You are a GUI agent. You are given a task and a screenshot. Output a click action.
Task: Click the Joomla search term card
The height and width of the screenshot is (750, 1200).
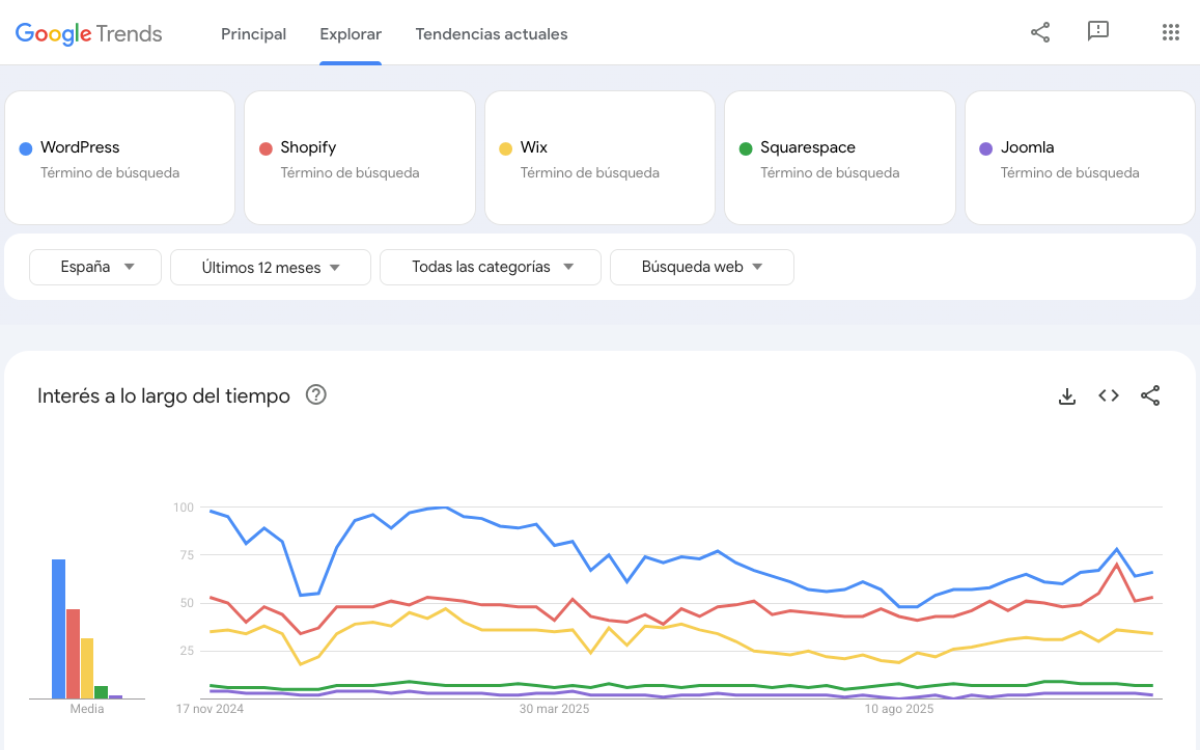tap(1080, 158)
